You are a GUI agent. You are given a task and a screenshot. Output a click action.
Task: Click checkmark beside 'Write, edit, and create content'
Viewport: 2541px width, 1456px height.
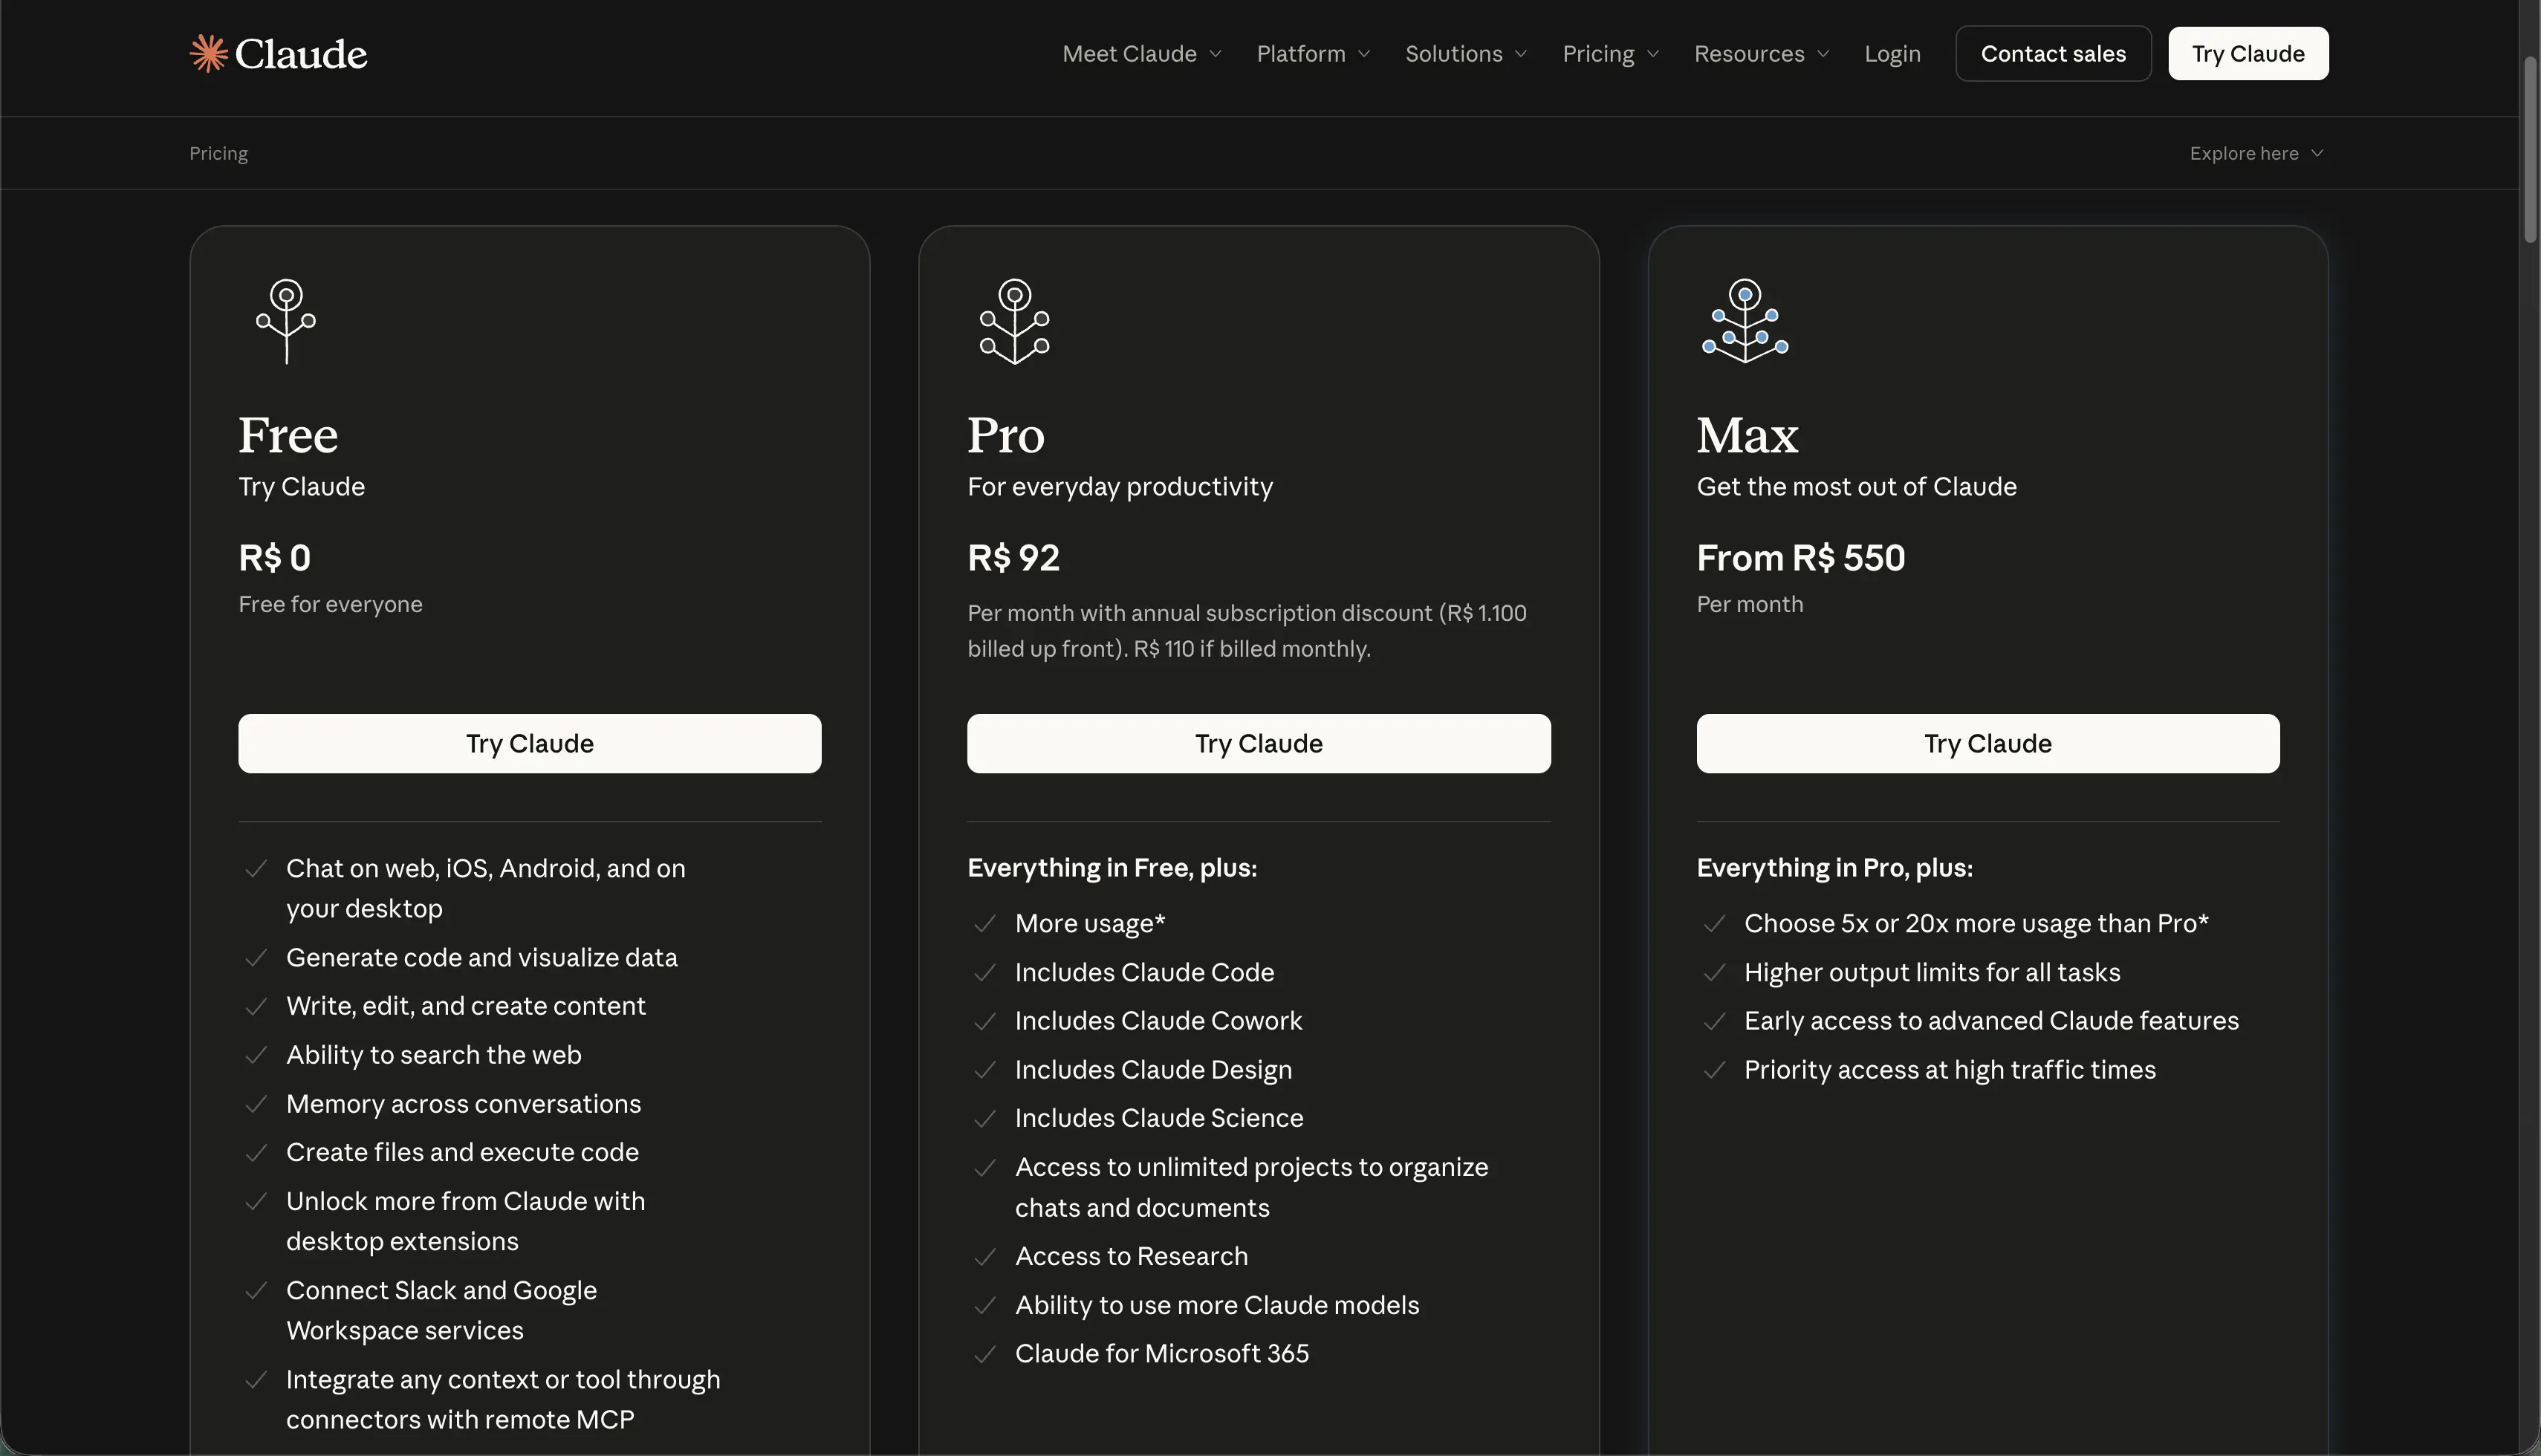(256, 1006)
